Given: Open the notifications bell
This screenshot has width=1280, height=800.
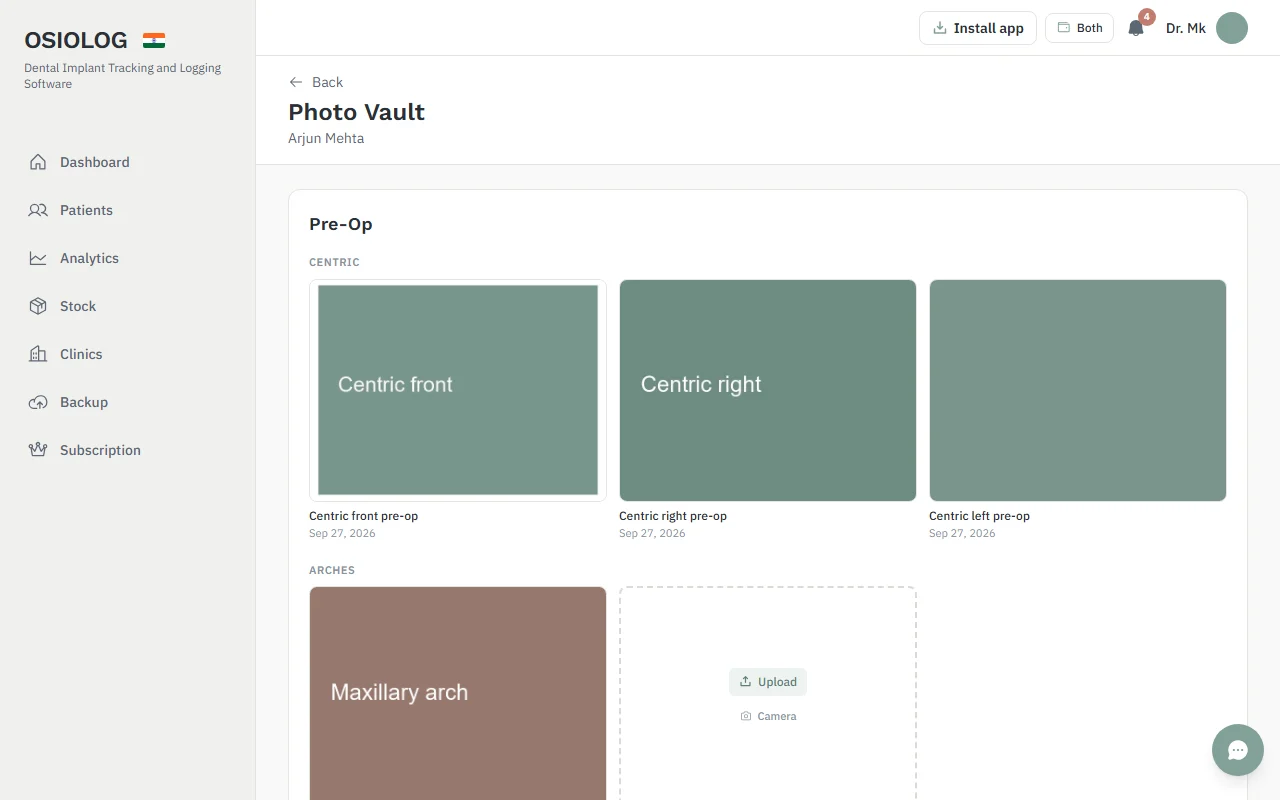Looking at the screenshot, I should [x=1136, y=28].
